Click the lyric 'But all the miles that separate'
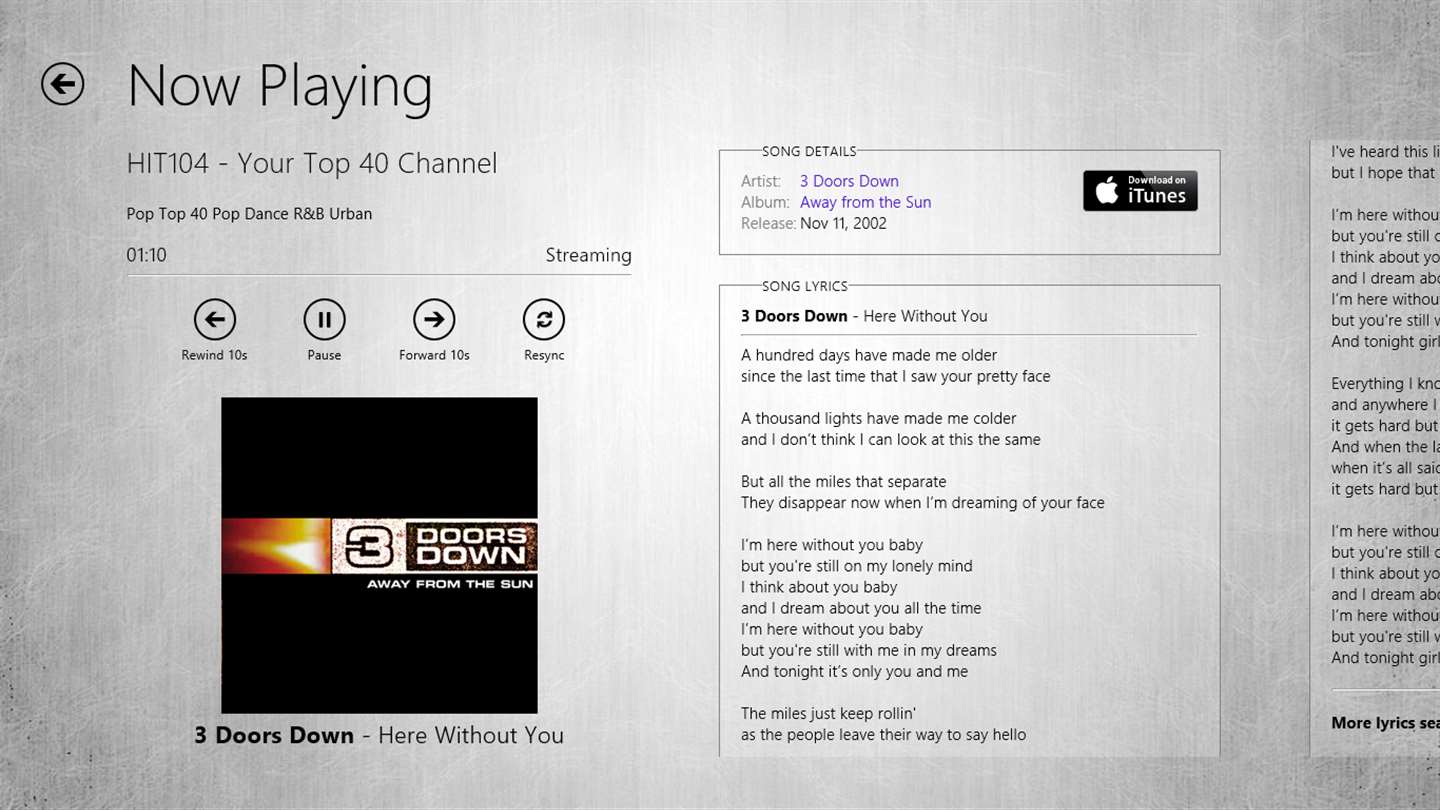Image resolution: width=1440 pixels, height=810 pixels. [843, 481]
